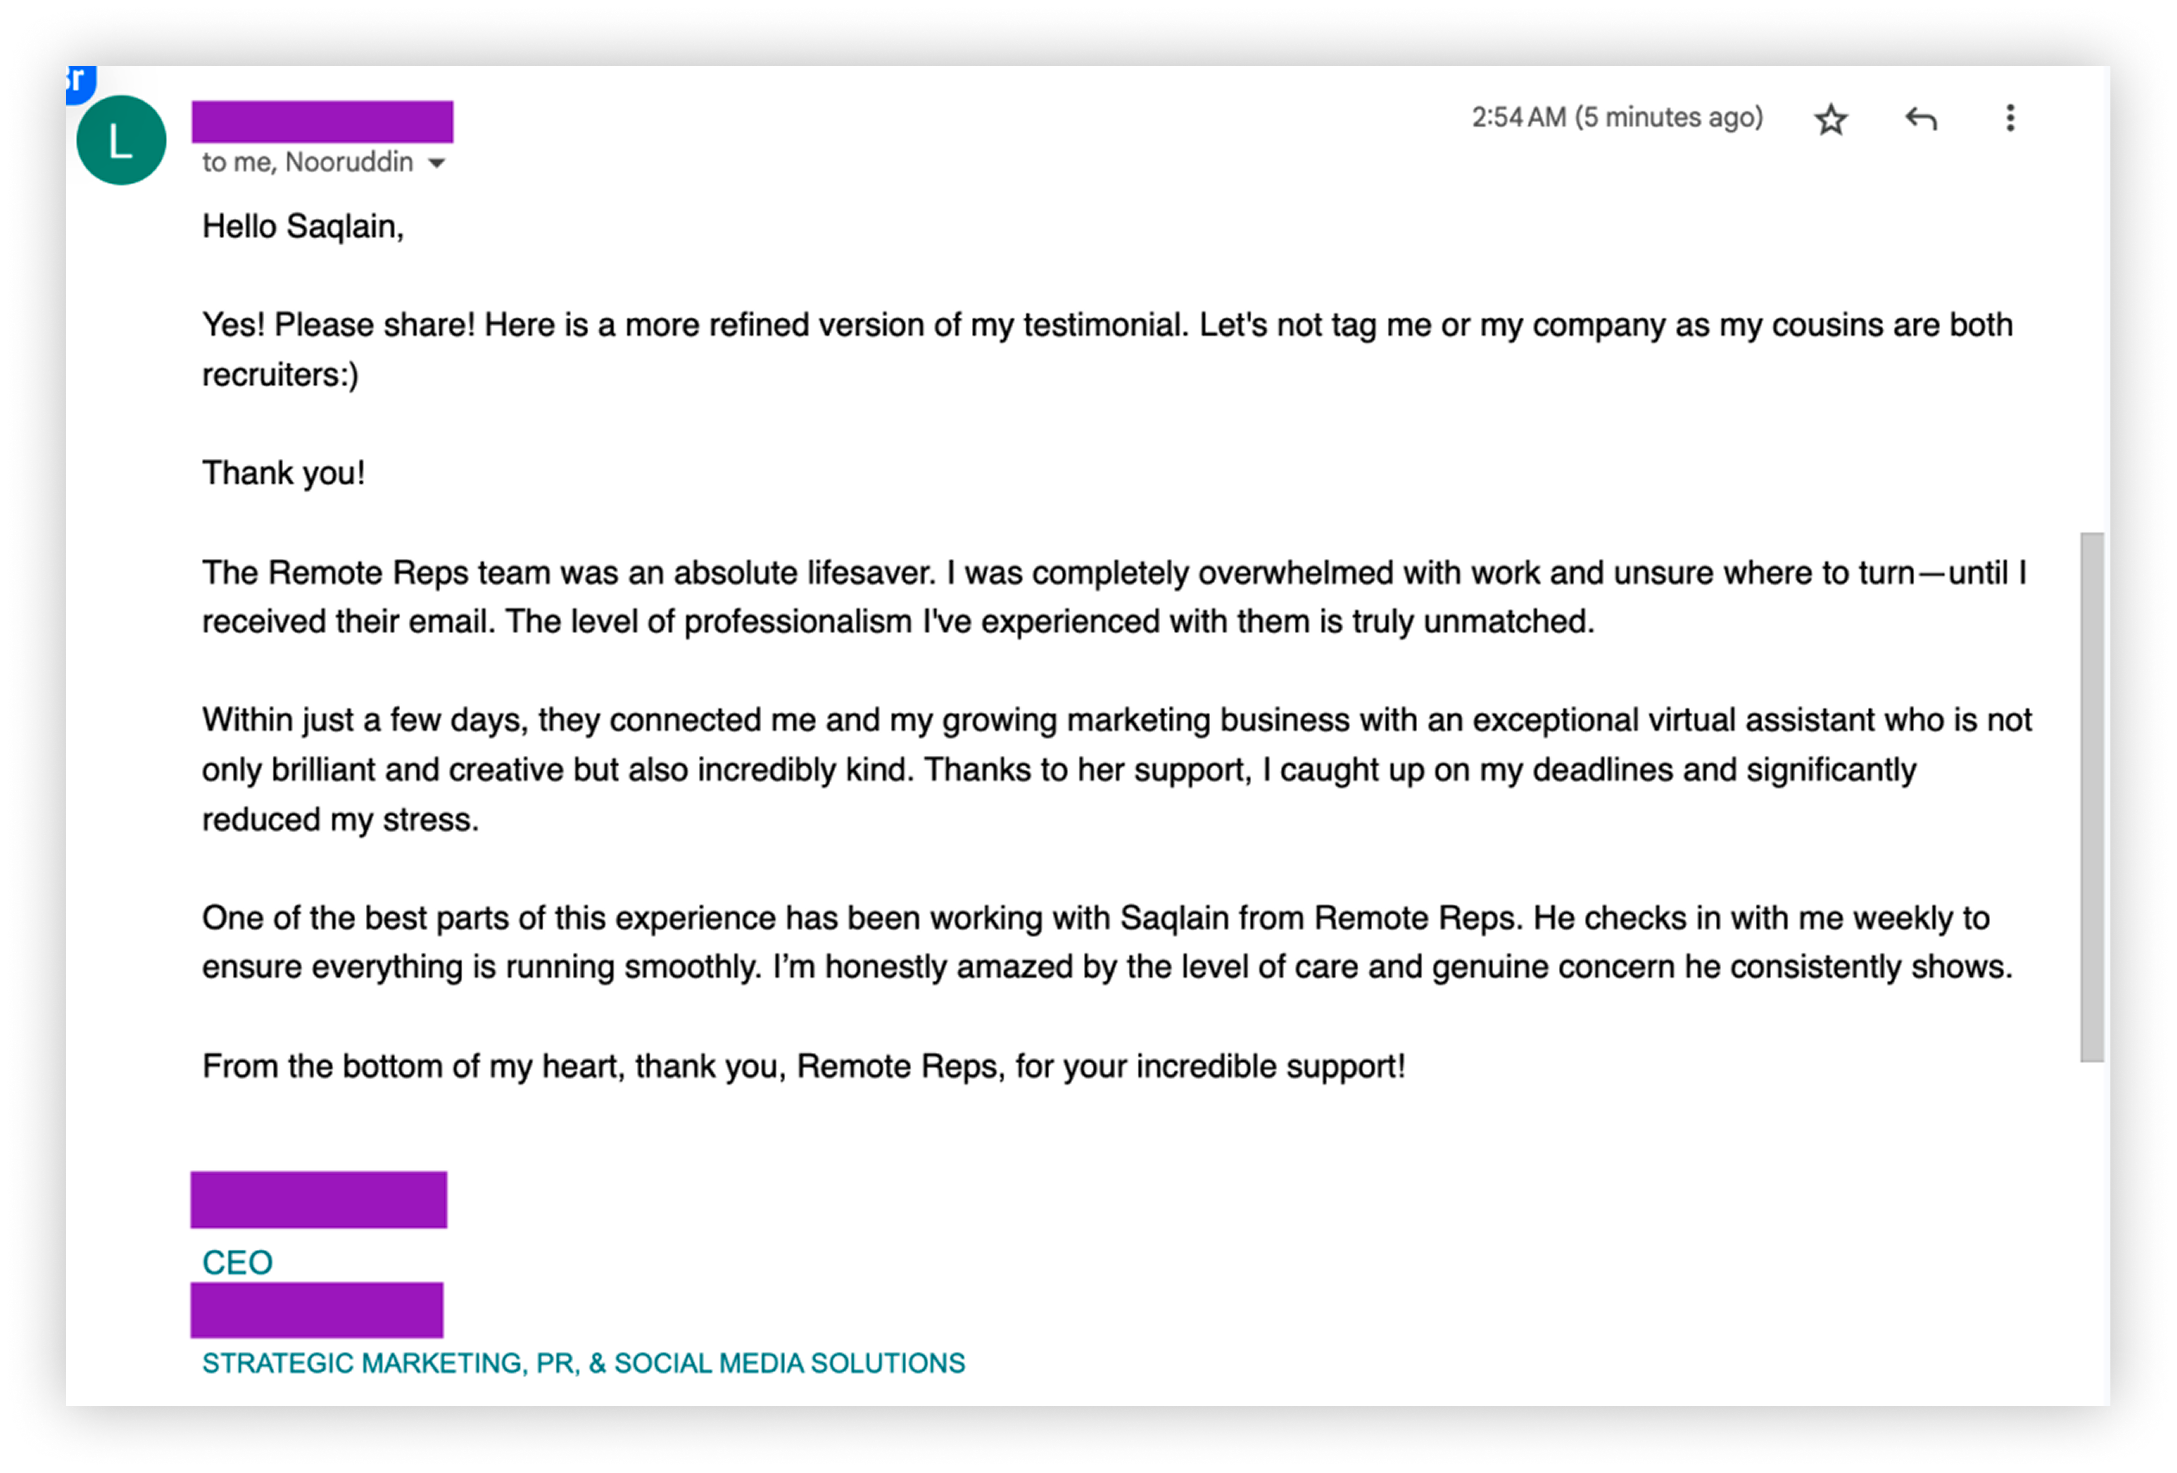Open the Strategic Marketing, PR, & Social Media Solutions link
Viewport: 2177px width, 1473px height.
(x=583, y=1363)
